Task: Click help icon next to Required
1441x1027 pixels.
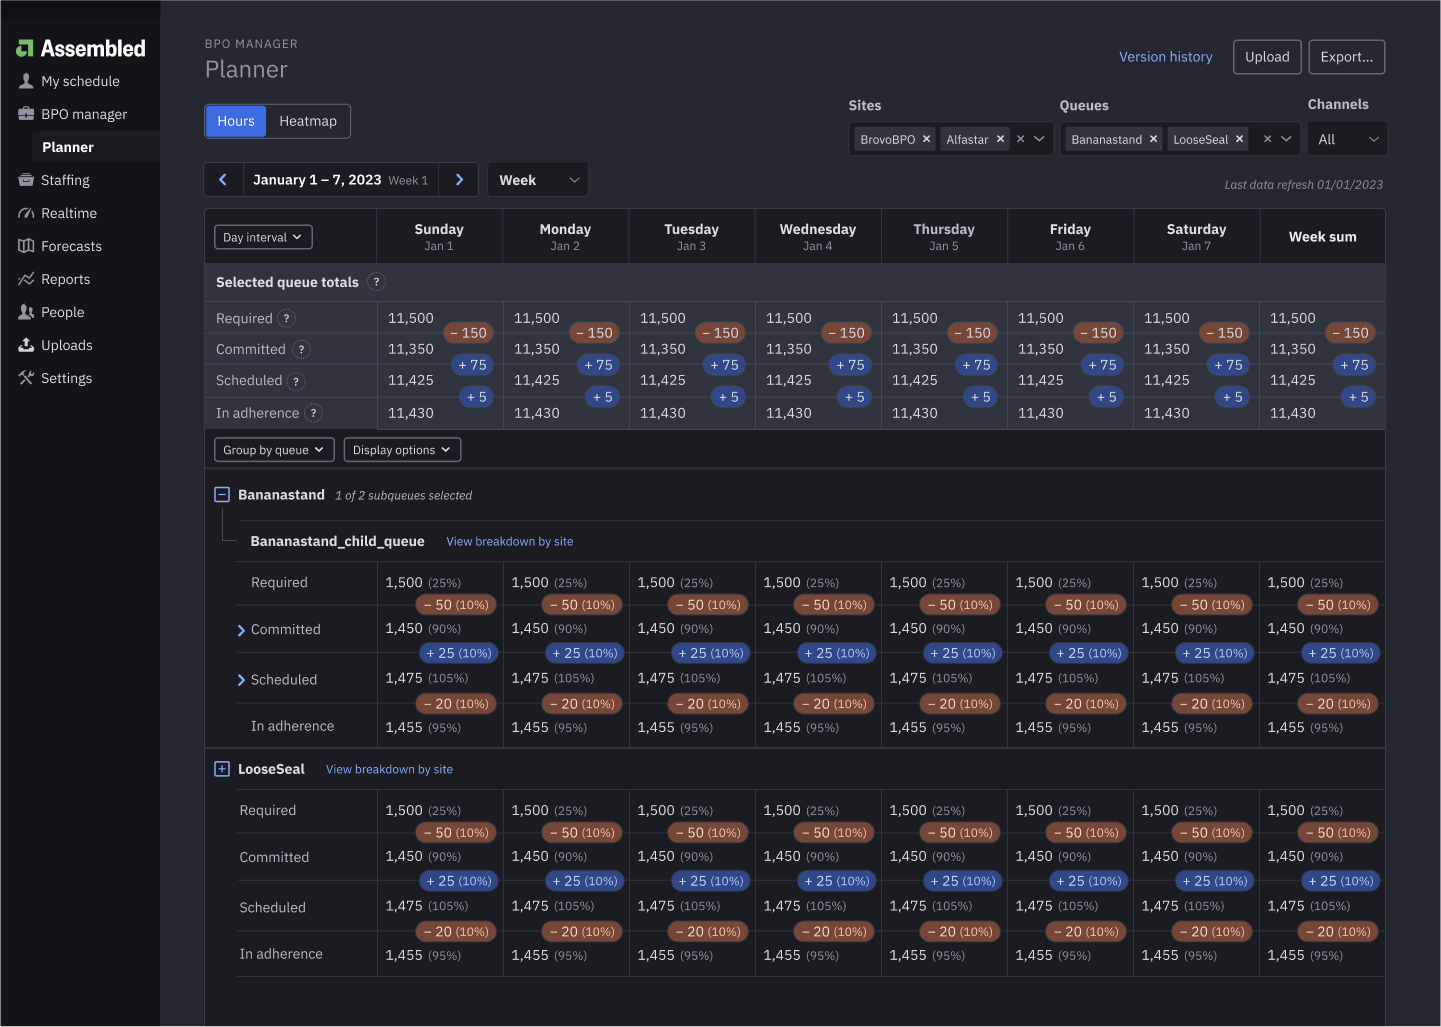Action: 287,319
